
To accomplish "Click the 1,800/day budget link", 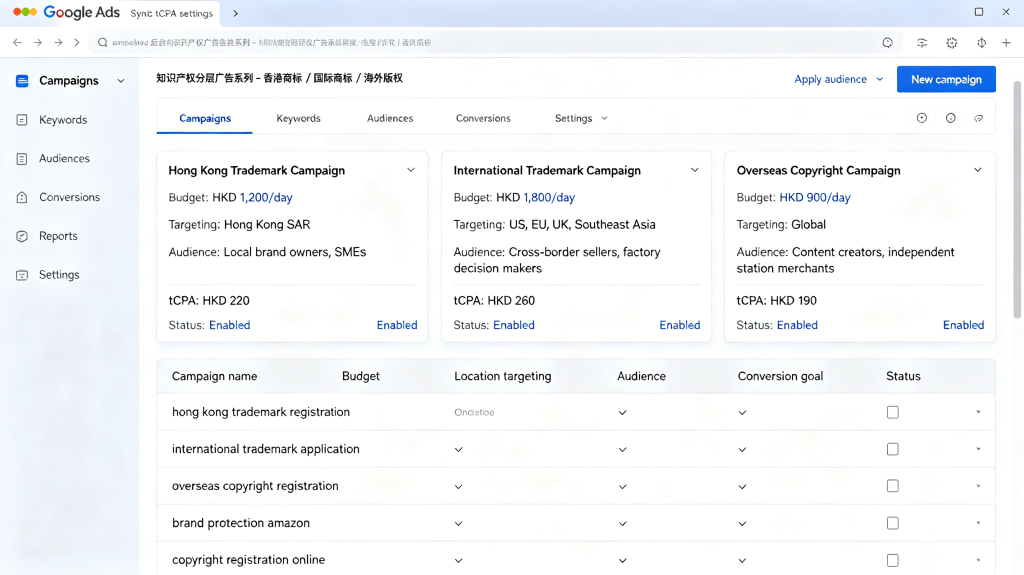I will (549, 197).
